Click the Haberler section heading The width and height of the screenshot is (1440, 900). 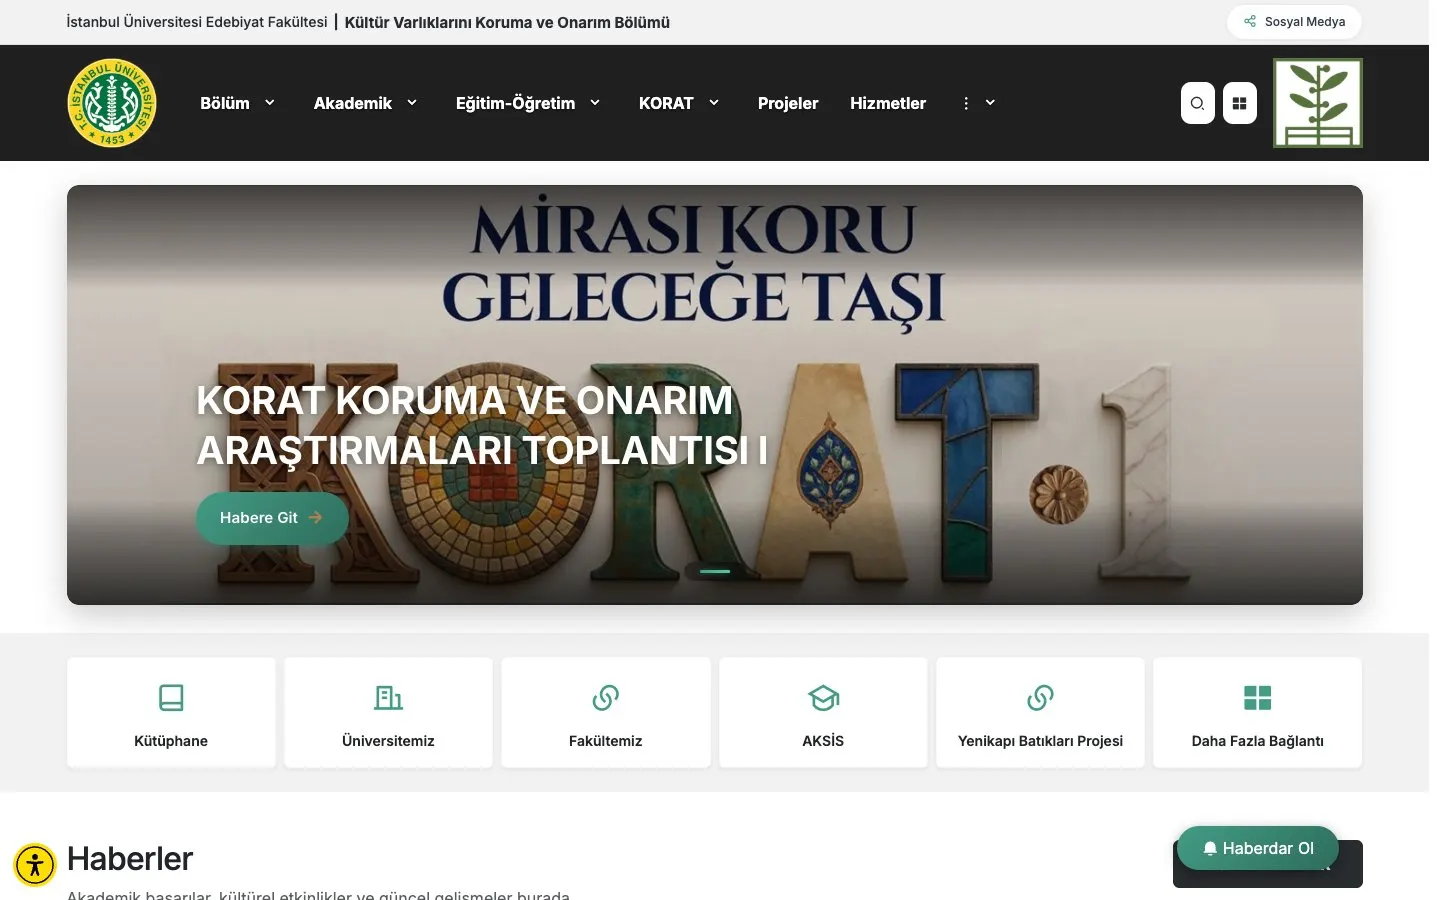[x=130, y=859]
